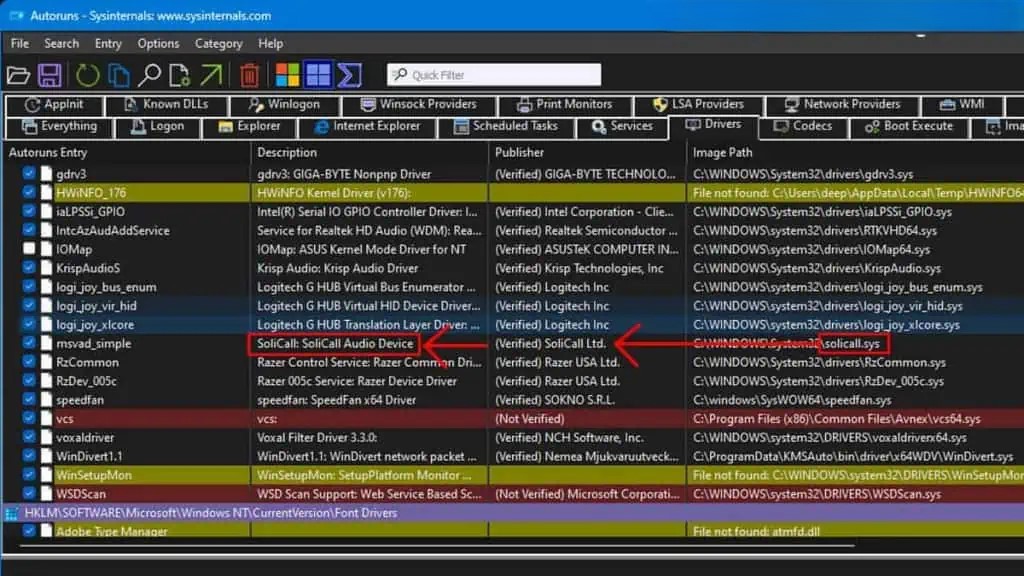Open the Winsock Providers tab

(x=419, y=104)
